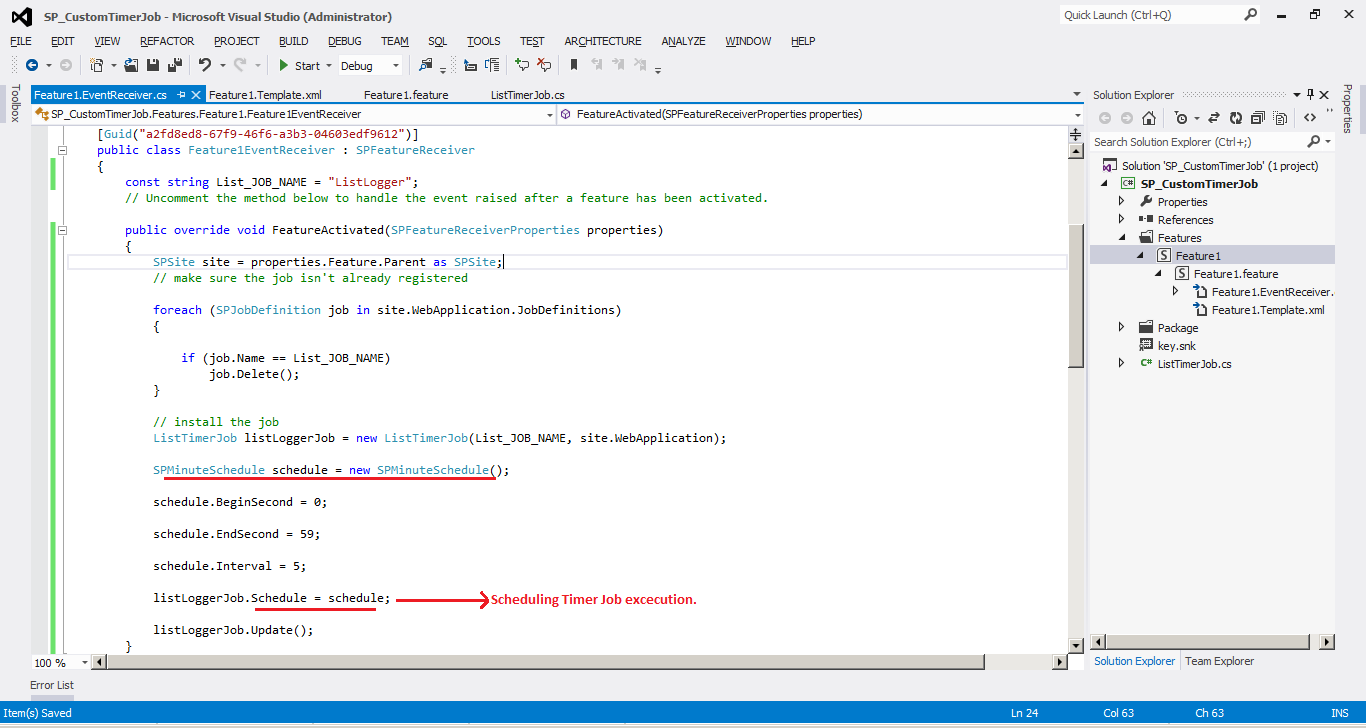Expand the Package folder node
Screen dimensions: 1366x728
click(1121, 328)
